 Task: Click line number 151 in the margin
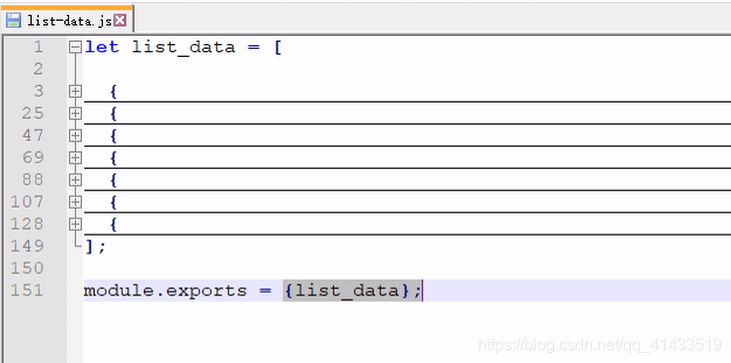[x=27, y=291]
